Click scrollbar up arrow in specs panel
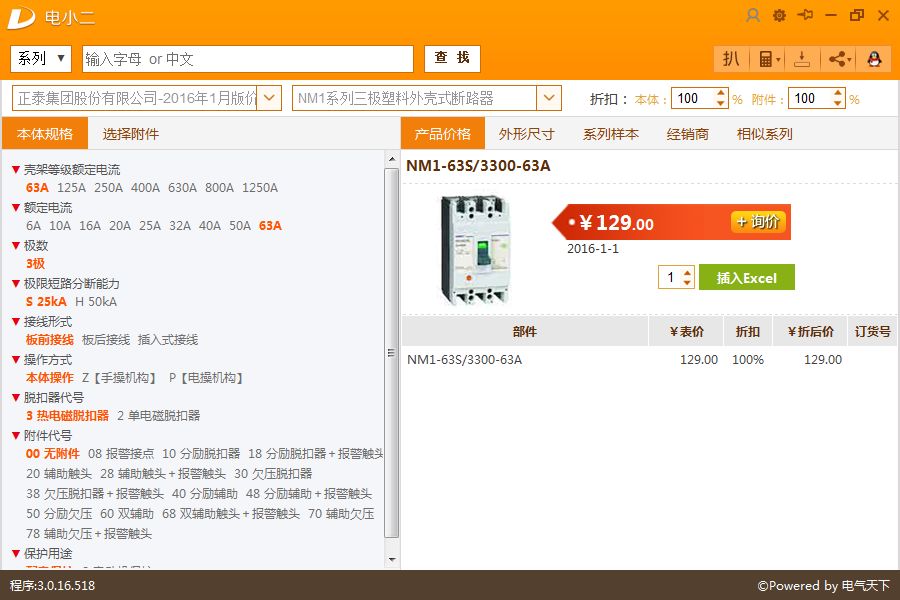This screenshot has width=900, height=600. pyautogui.click(x=391, y=159)
